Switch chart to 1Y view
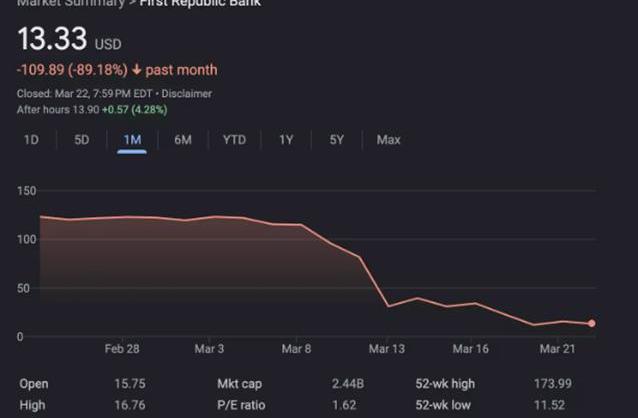 (x=286, y=140)
